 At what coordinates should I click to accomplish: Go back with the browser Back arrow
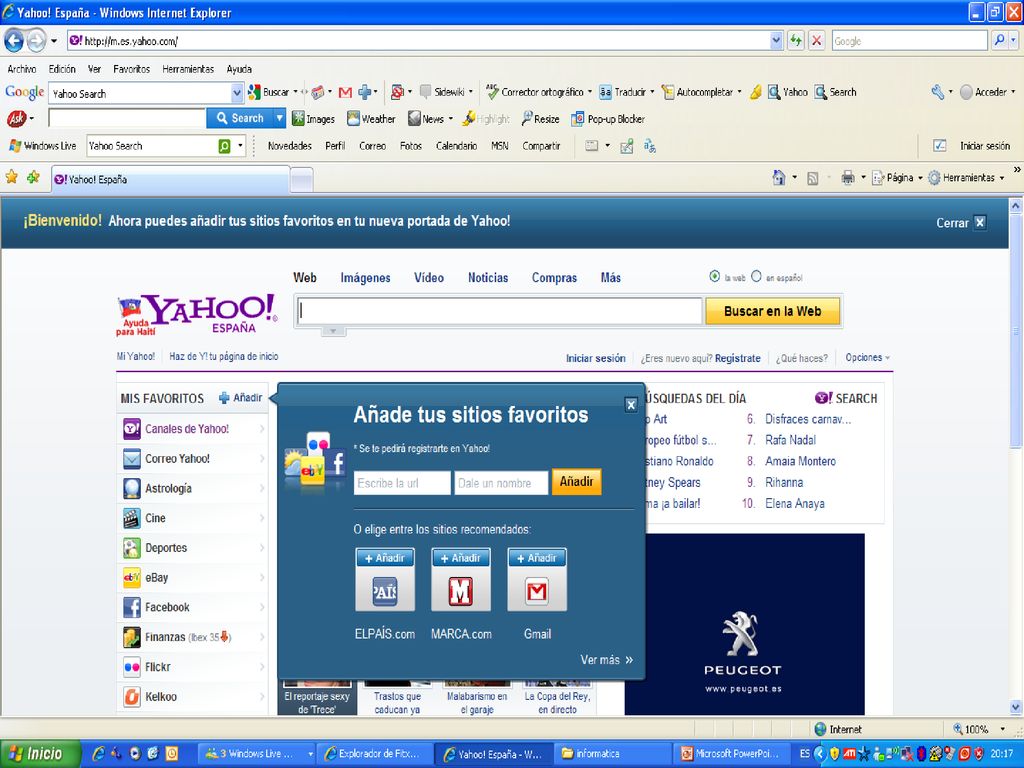click(14, 41)
